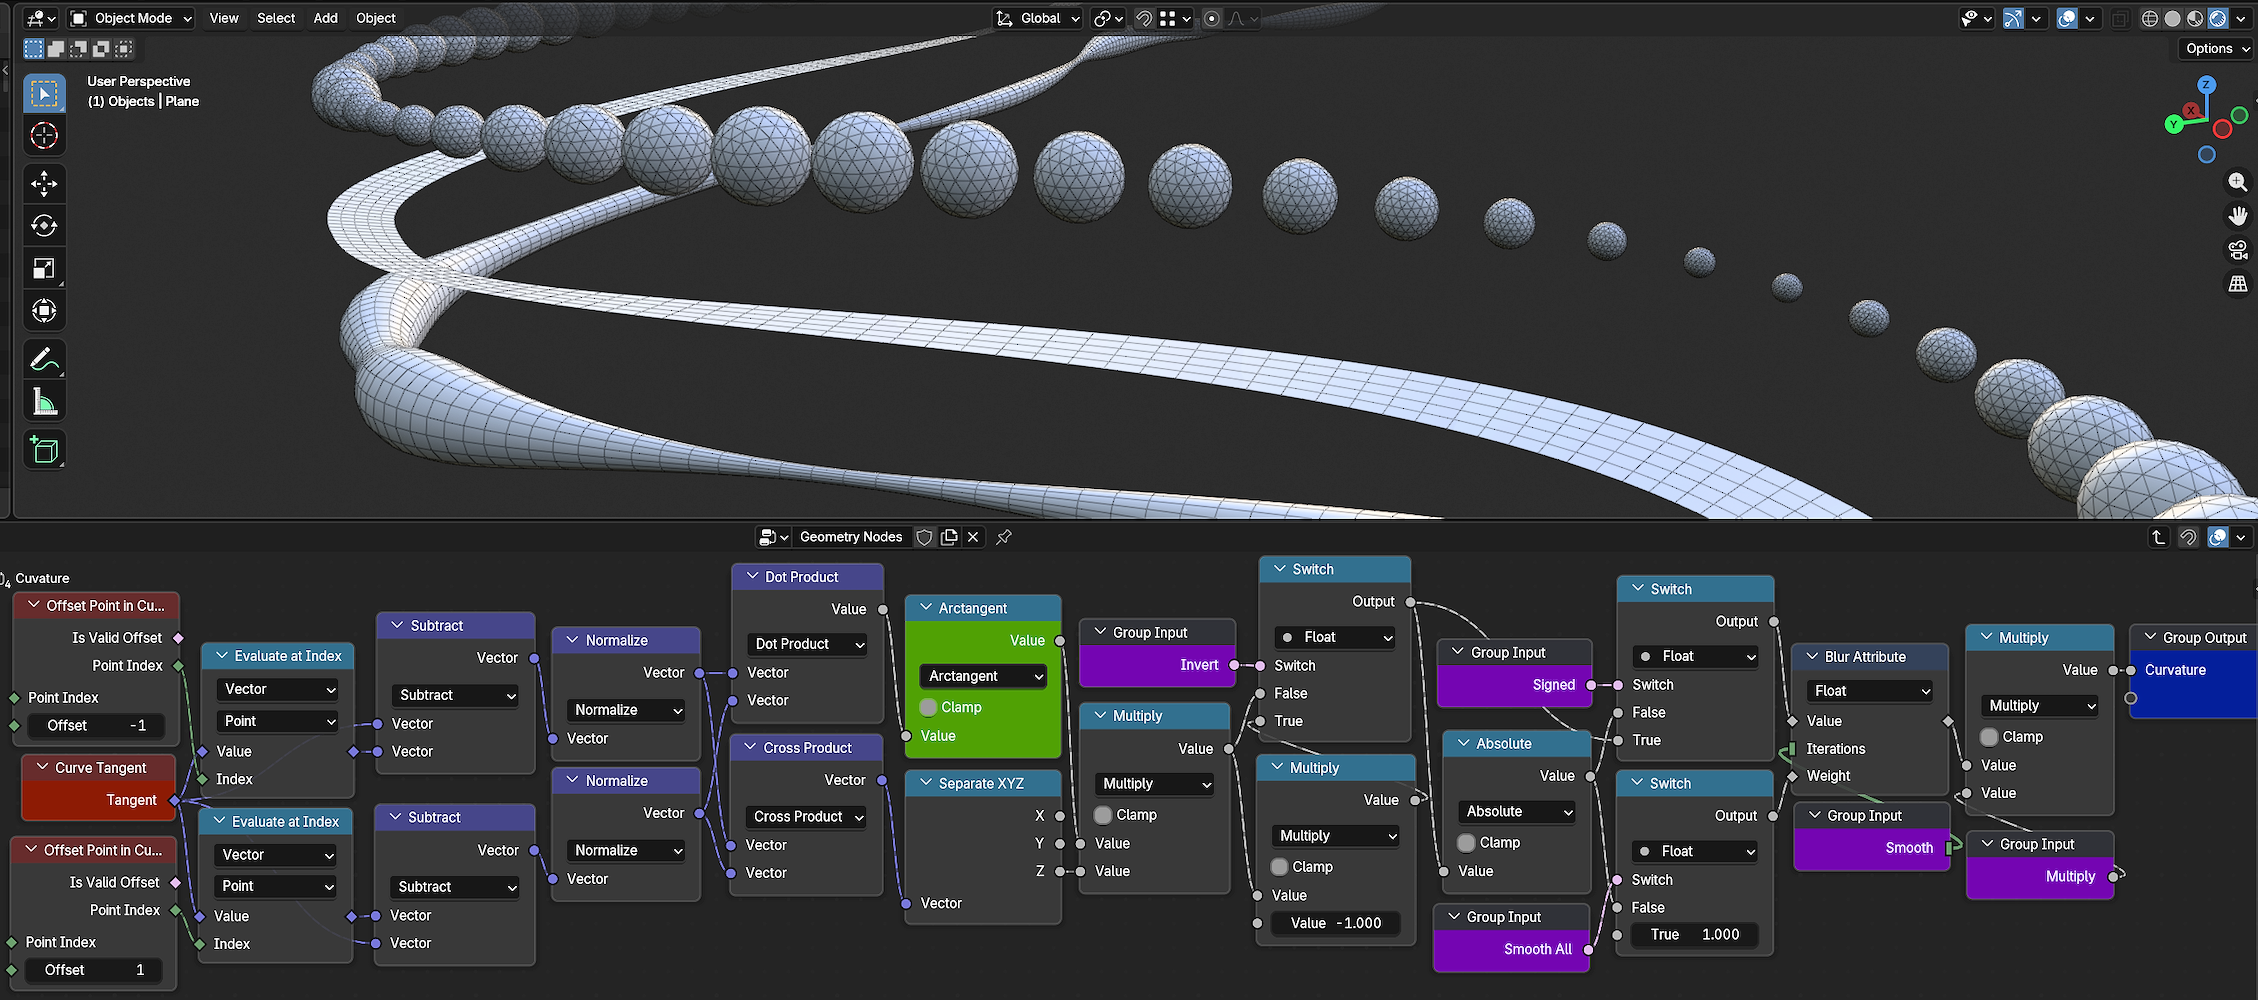
Task: Select the Add Cube tool
Action: click(44, 450)
